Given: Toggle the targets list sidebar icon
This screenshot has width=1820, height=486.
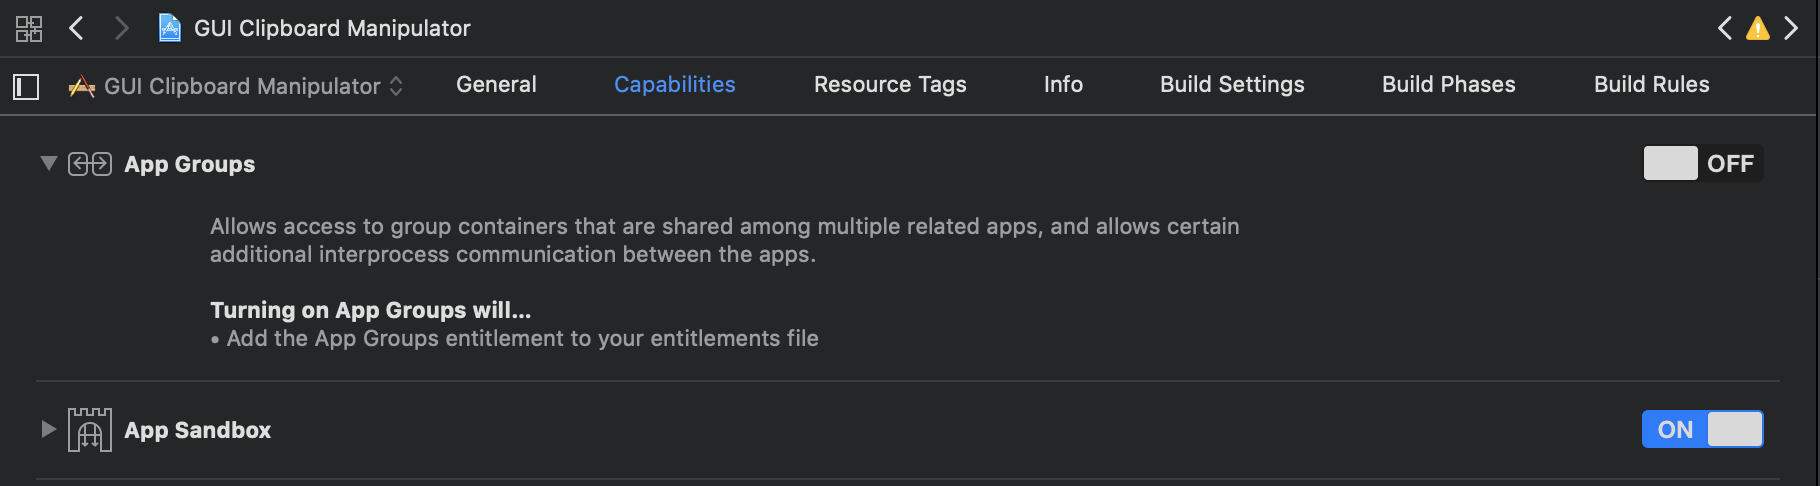Looking at the screenshot, I should pyautogui.click(x=26, y=87).
